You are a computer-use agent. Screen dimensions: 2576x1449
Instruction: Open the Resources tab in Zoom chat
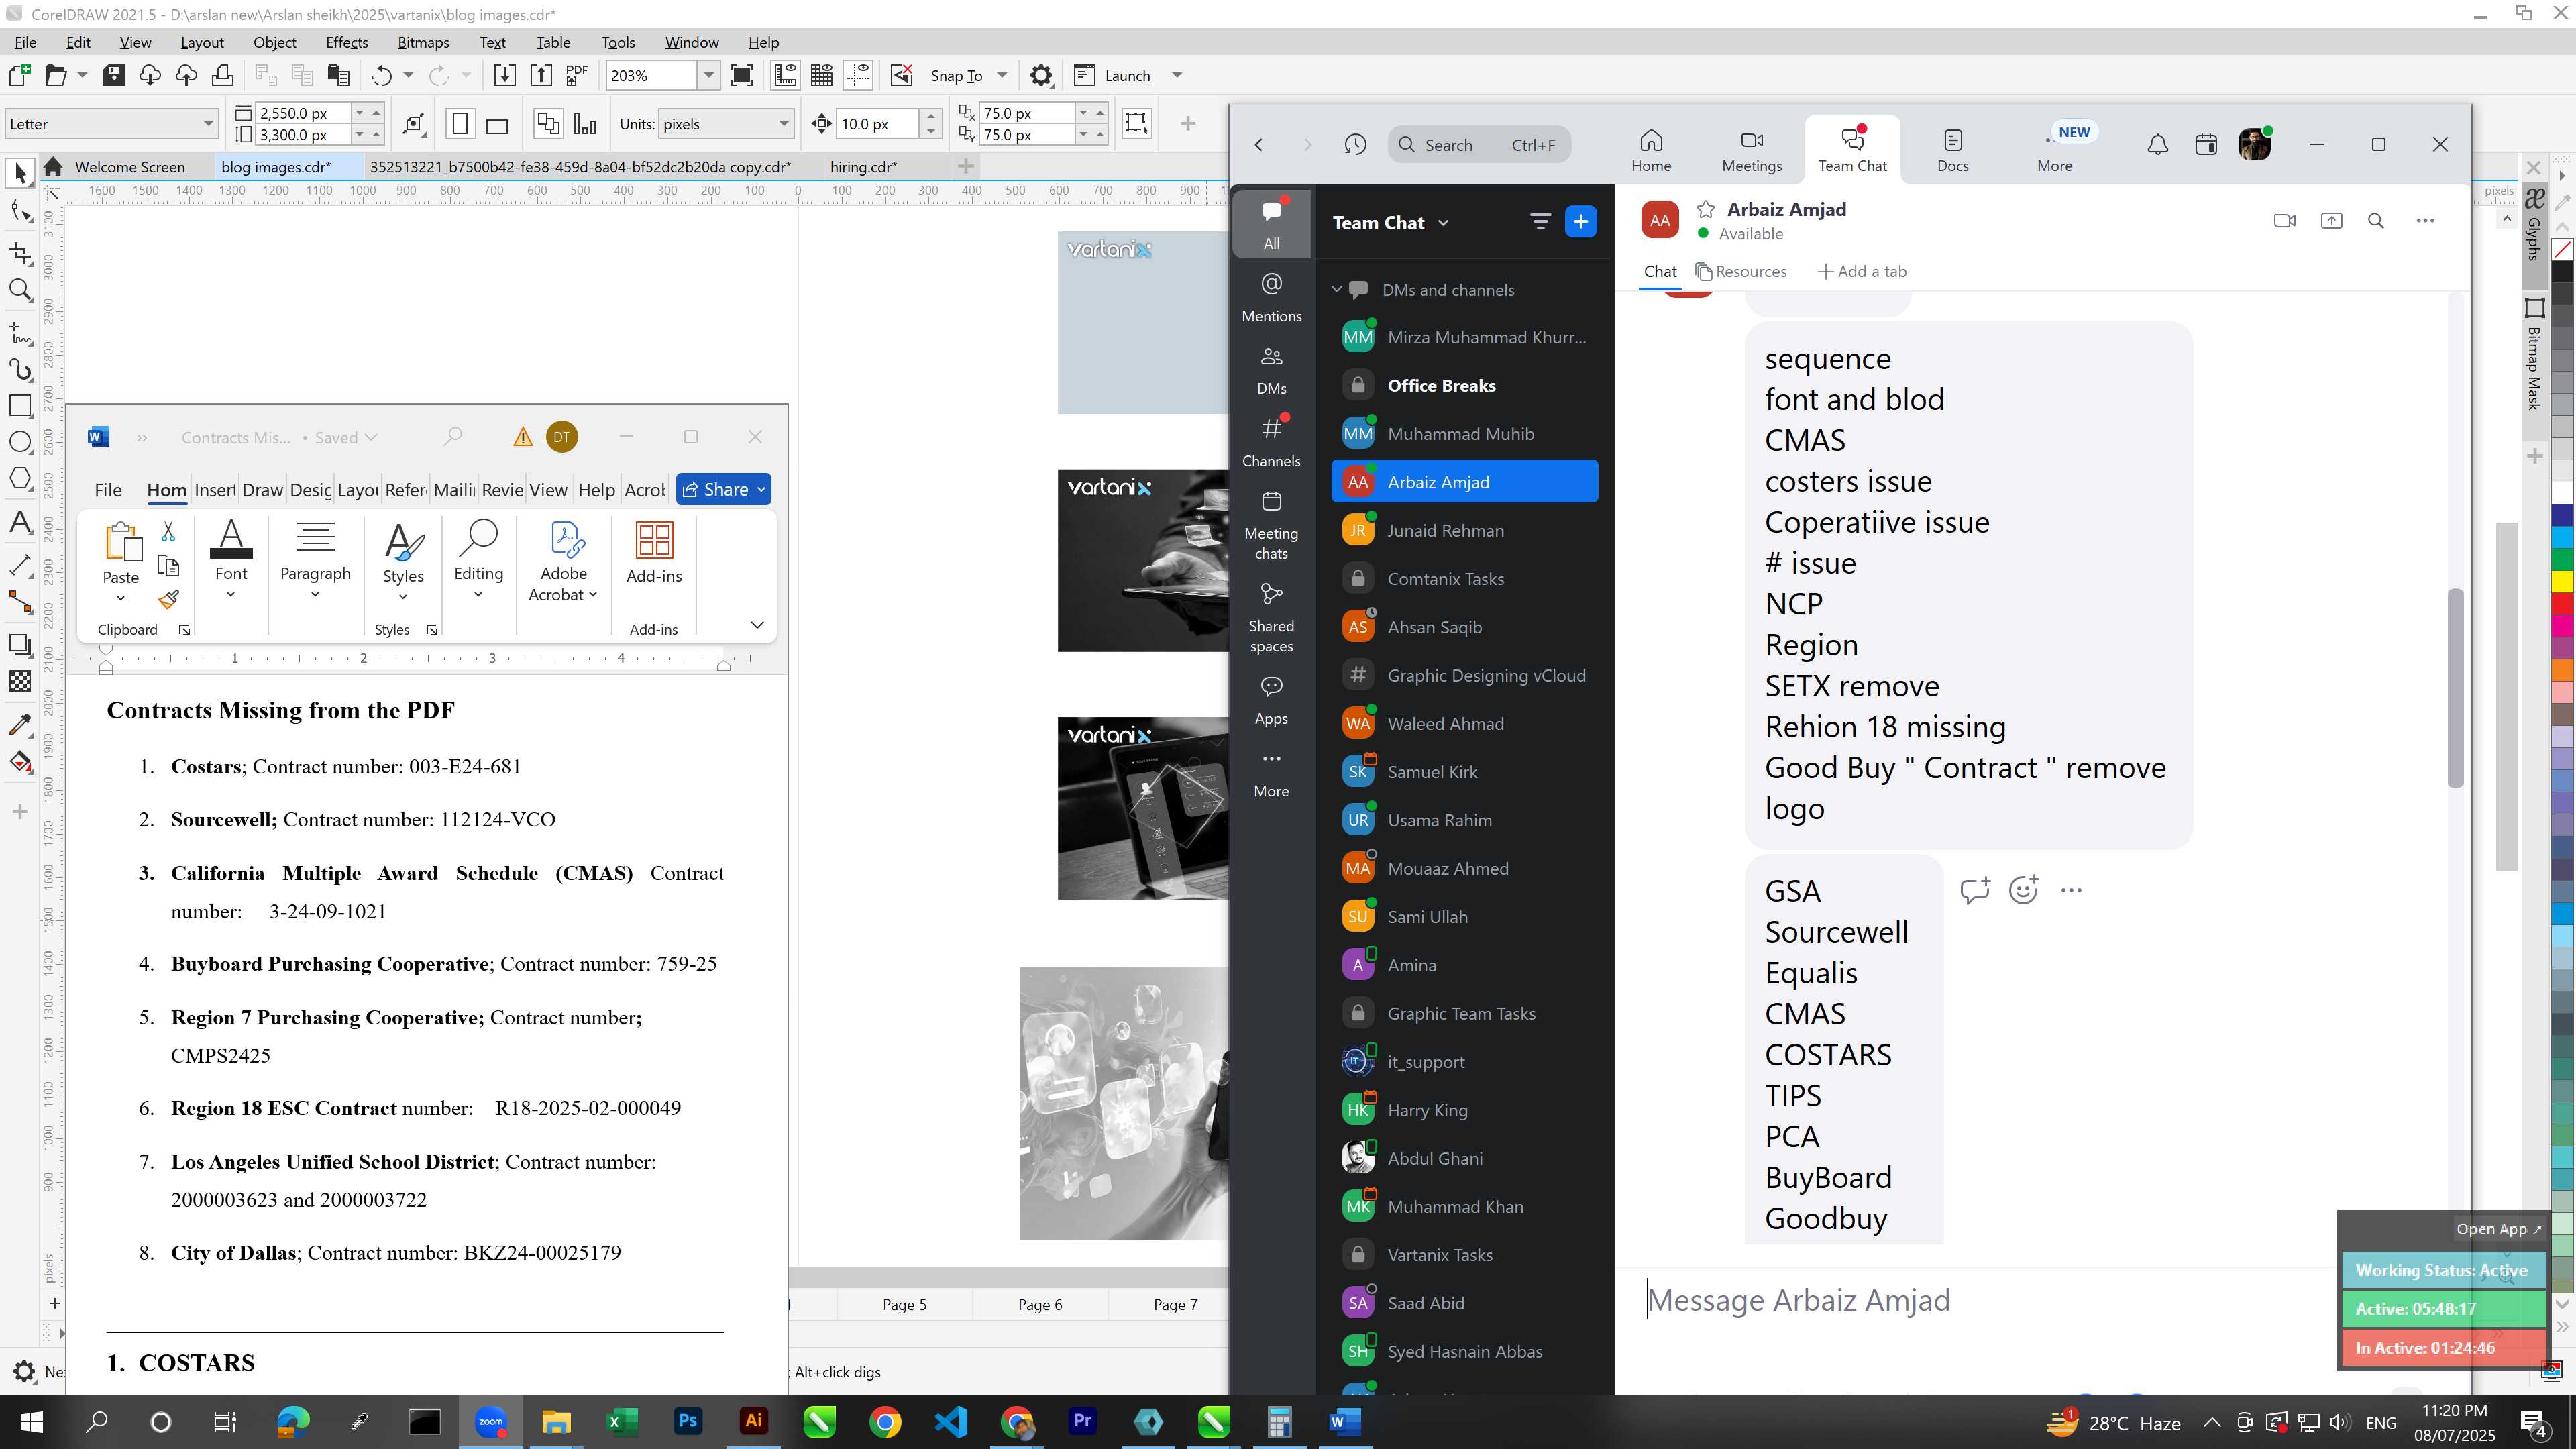tap(1741, 271)
